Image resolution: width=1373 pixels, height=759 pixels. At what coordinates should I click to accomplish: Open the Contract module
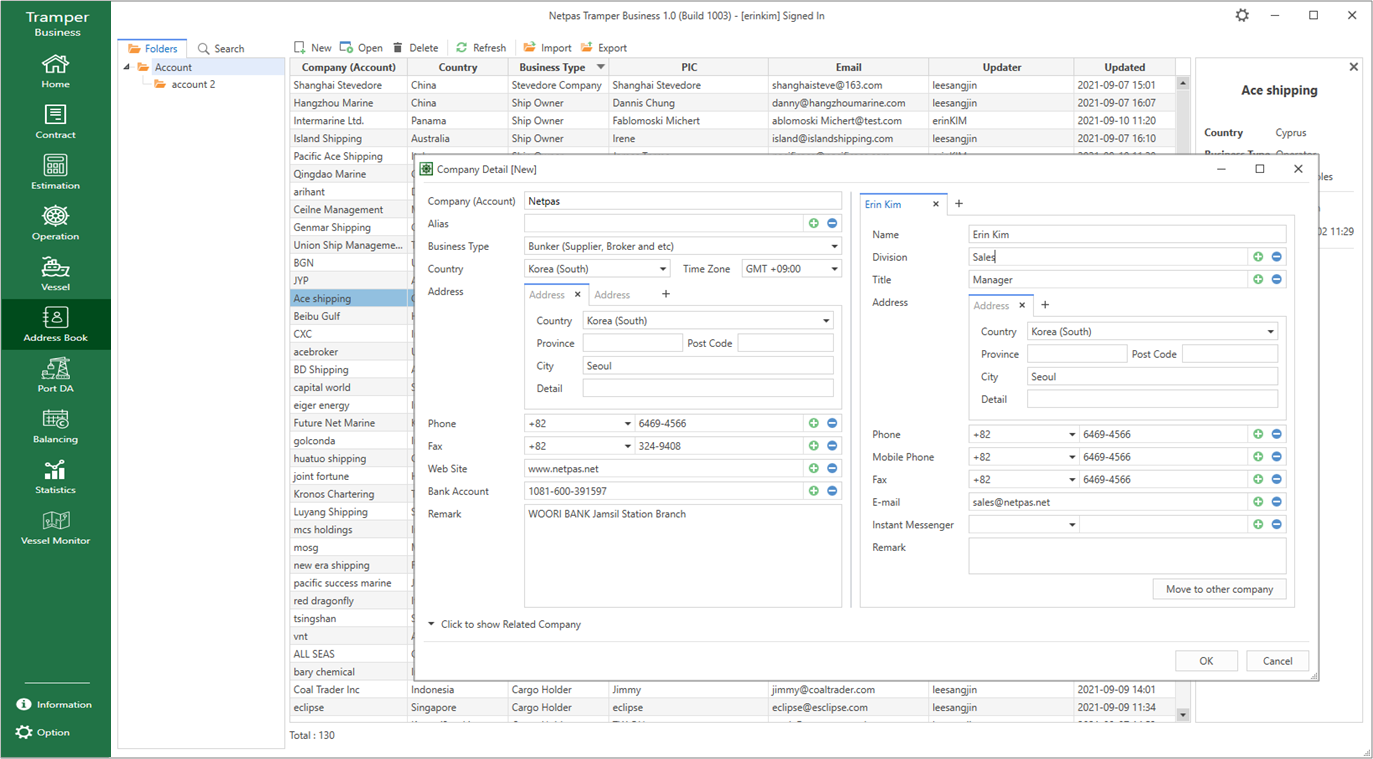[x=55, y=122]
